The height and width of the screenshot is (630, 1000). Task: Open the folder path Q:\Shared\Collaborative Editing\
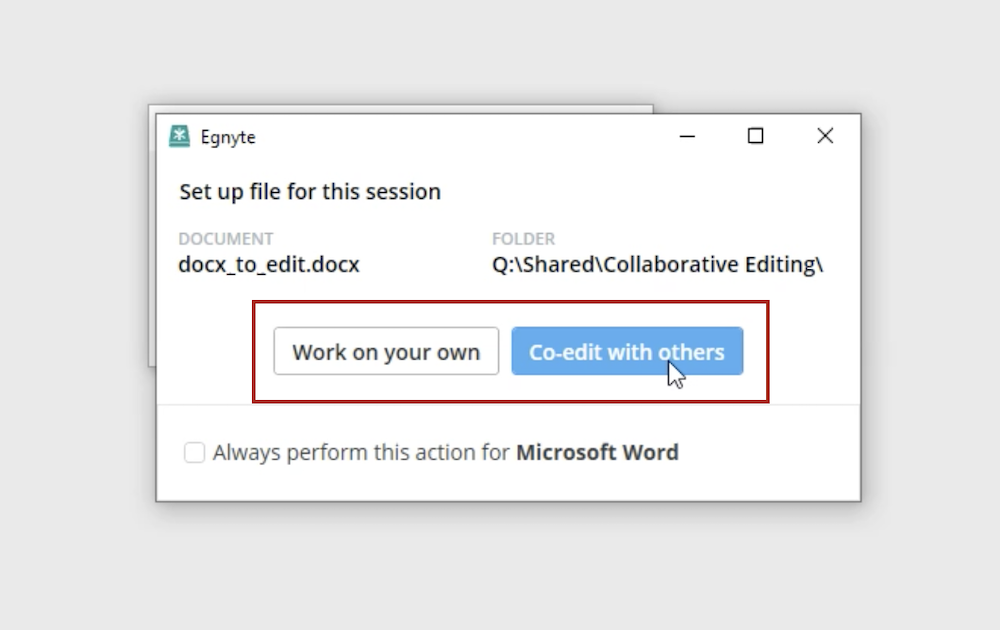(x=657, y=264)
